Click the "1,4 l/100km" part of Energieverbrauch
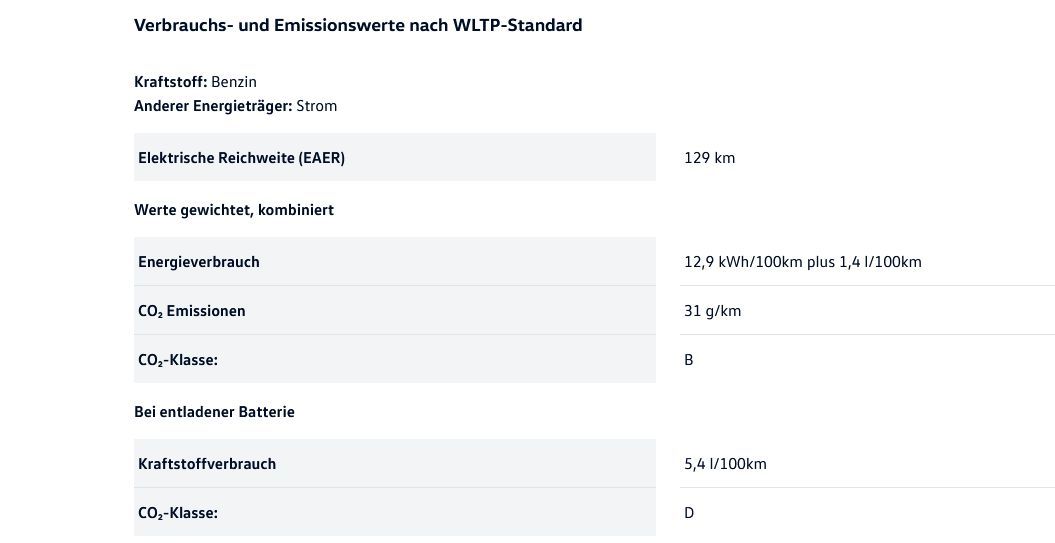The width and height of the screenshot is (1055, 543). [882, 262]
